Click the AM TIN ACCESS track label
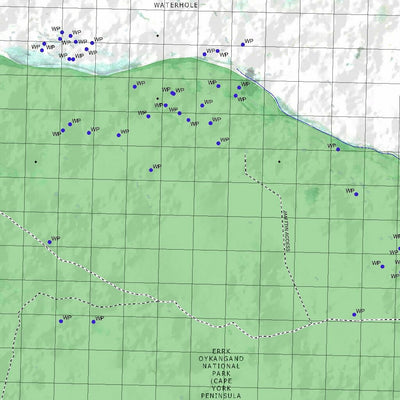 pos(287,230)
